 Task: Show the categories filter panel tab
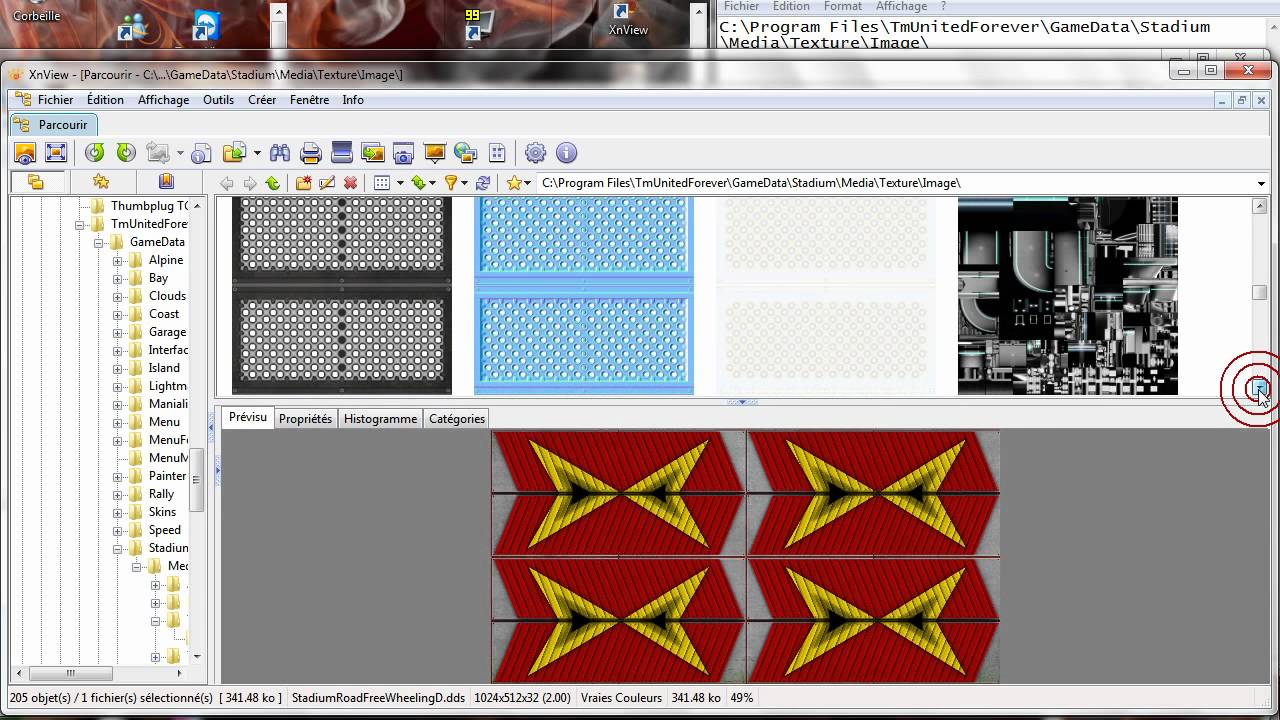point(166,182)
